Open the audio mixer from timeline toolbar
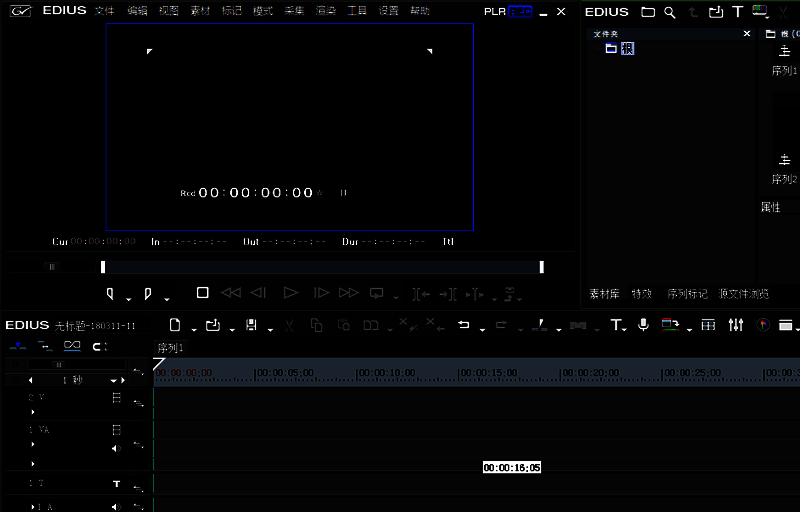Image resolution: width=800 pixels, height=512 pixels. coord(736,325)
